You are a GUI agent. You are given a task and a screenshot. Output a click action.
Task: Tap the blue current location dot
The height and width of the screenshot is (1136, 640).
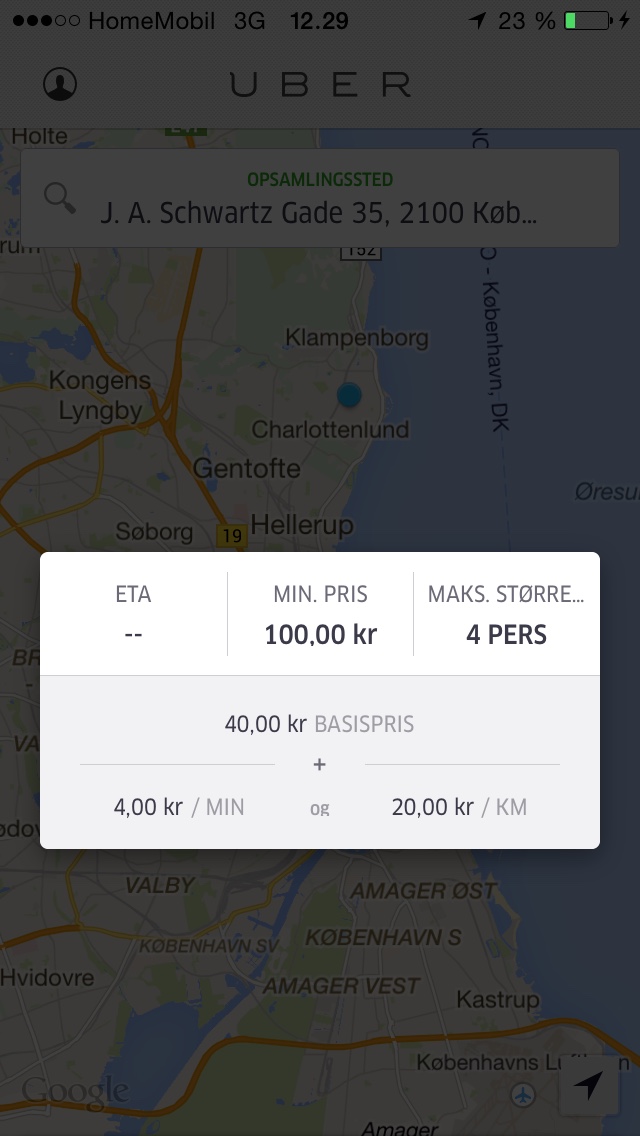[x=349, y=395]
